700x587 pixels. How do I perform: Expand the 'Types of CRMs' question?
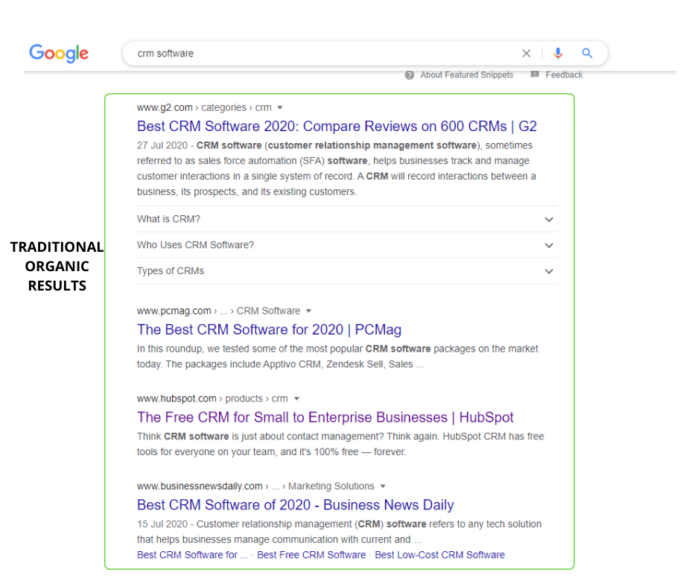pyautogui.click(x=347, y=271)
